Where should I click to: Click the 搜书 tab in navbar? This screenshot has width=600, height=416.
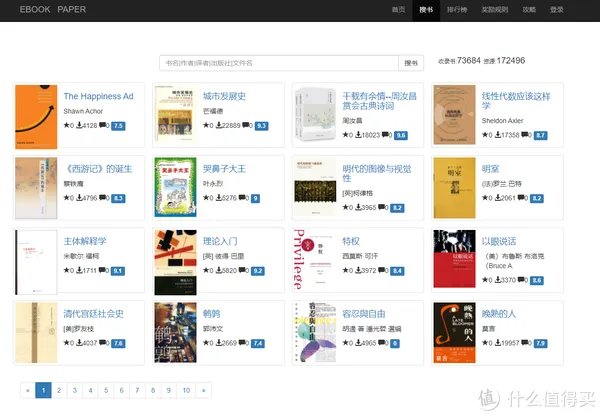[x=426, y=10]
